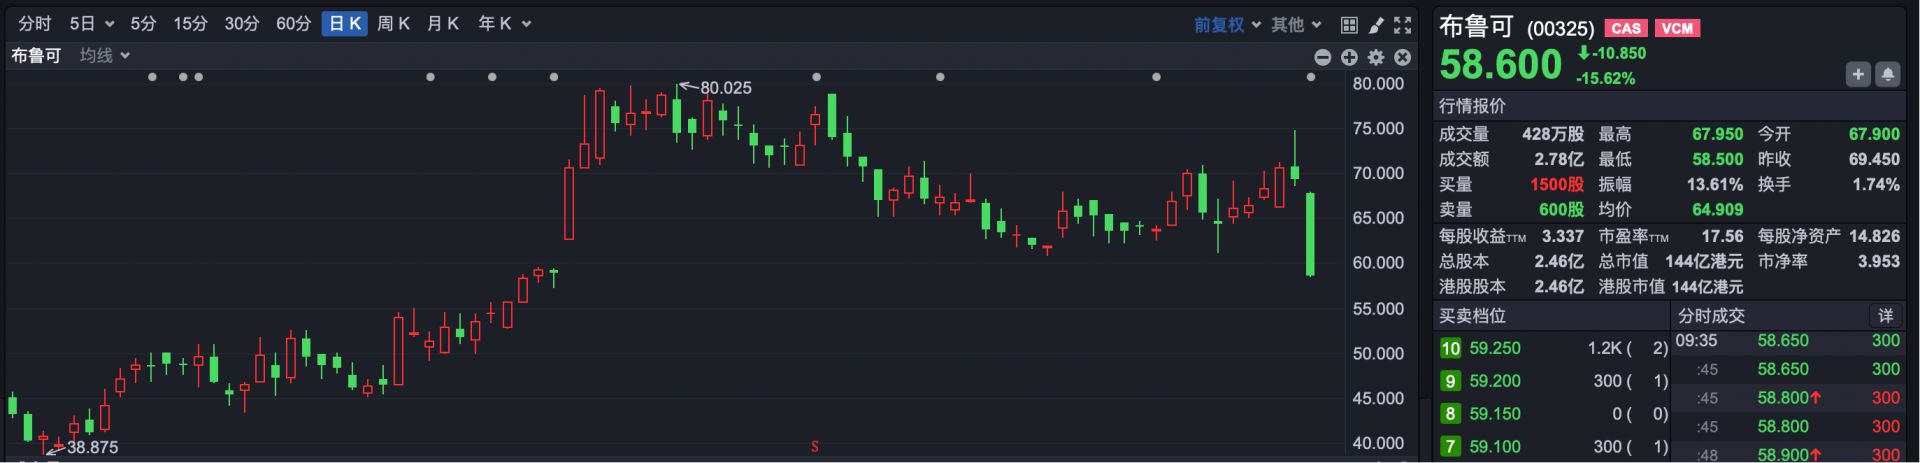The height and width of the screenshot is (463, 1920).
Task: Click the 38.875 low price label
Action: coord(92,447)
